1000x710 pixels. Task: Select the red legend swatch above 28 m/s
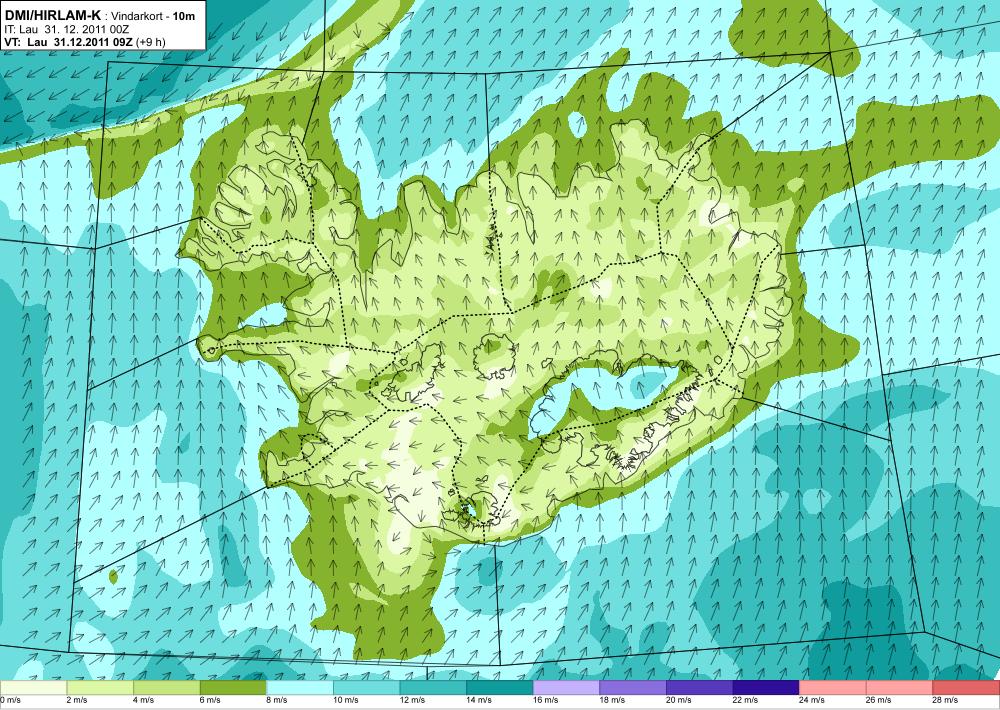pos(966,687)
